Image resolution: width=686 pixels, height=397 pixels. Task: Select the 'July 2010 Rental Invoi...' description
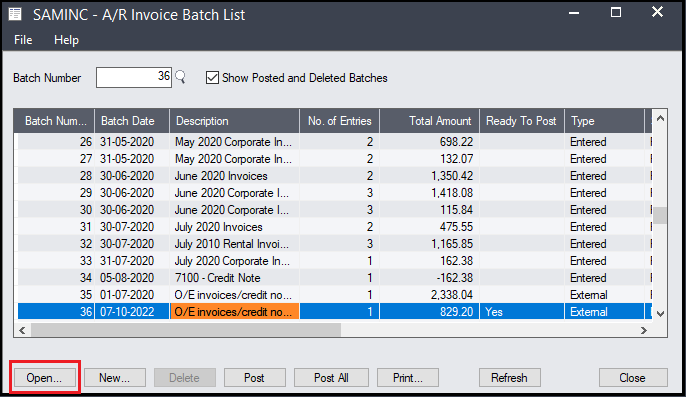[x=234, y=244]
